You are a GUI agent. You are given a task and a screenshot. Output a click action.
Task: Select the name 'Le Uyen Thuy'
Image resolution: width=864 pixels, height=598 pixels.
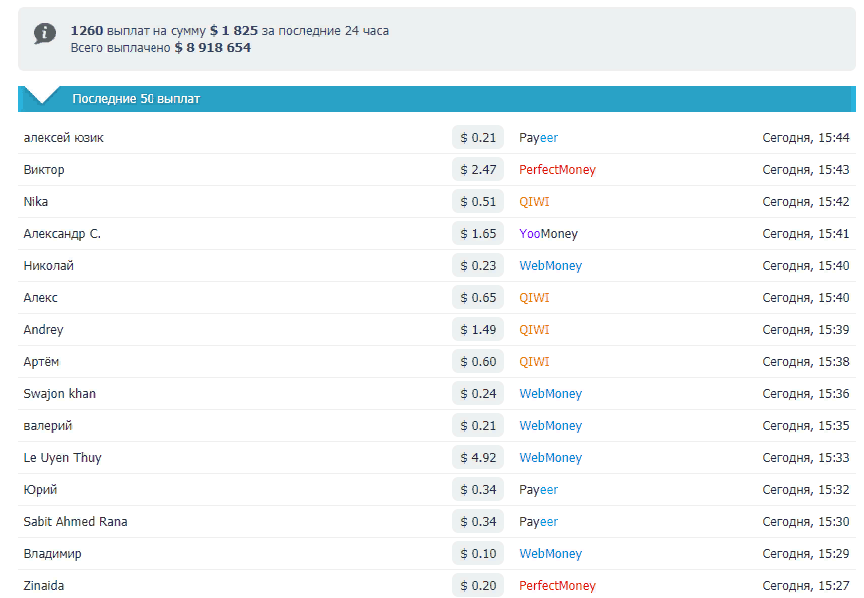62,457
